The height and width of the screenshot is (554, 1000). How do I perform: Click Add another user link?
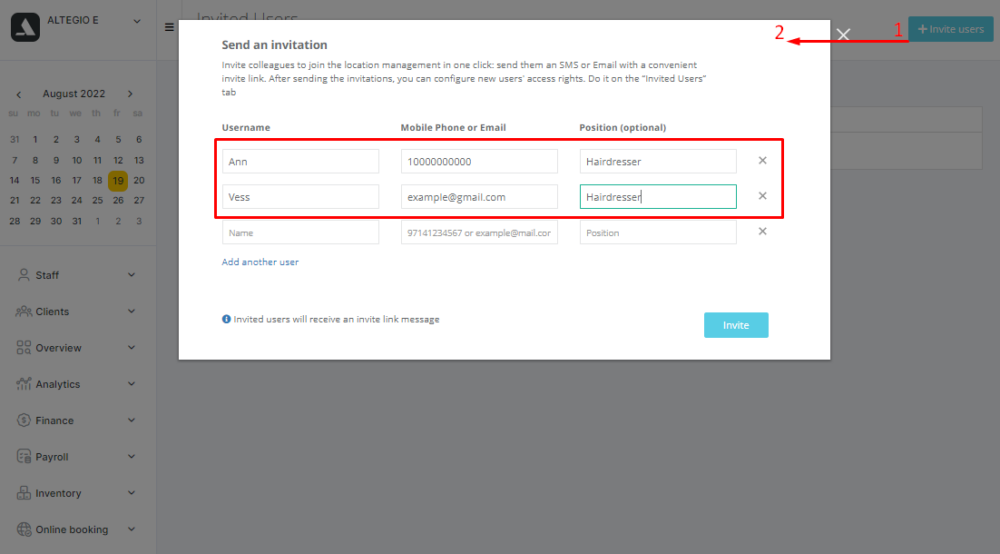[260, 262]
